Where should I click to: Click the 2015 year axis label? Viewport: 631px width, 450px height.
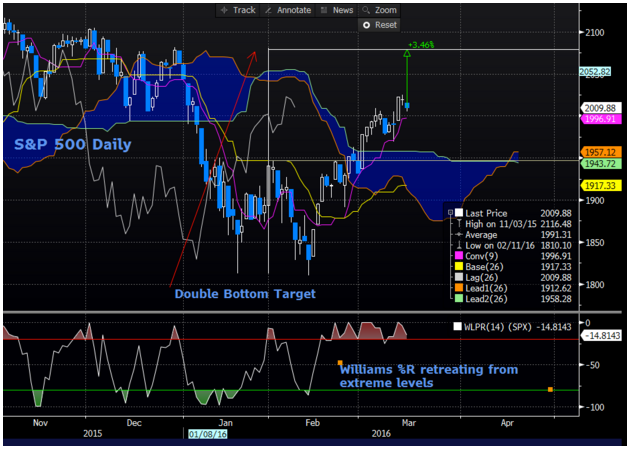(x=93, y=433)
